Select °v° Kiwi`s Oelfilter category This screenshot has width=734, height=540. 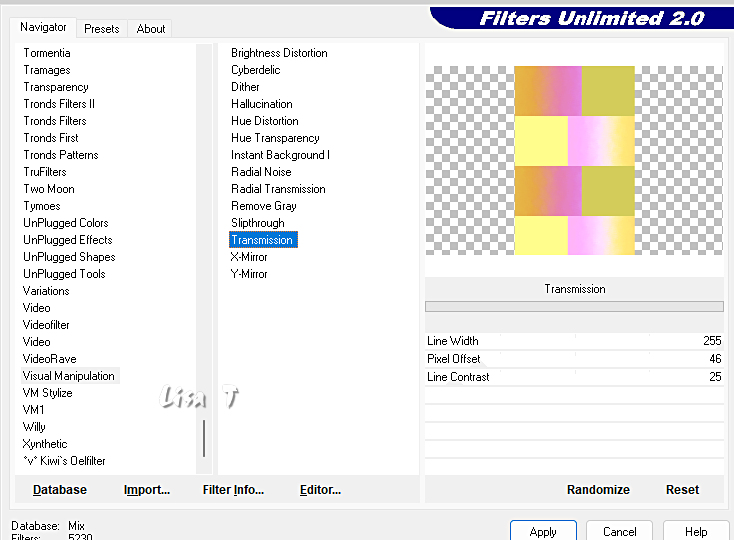[x=64, y=461]
